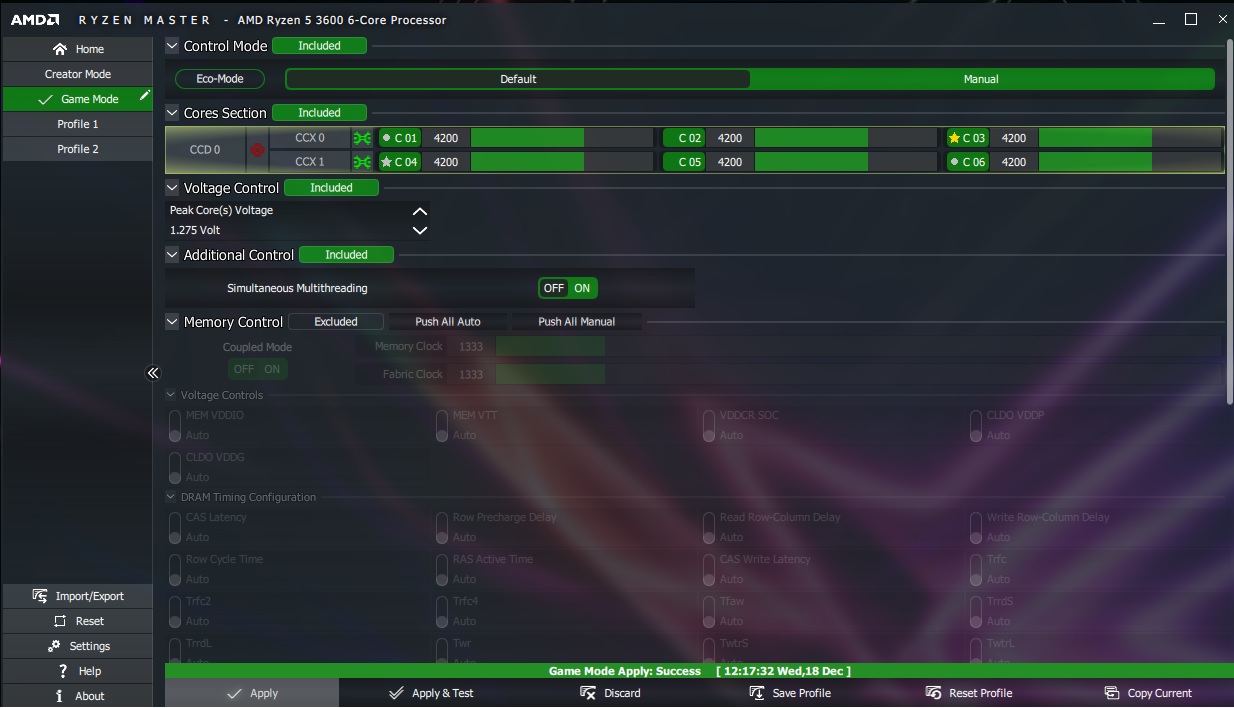This screenshot has width=1234, height=708.
Task: Decrease Peak Core(s) Voltage with down arrow
Action: 420,230
